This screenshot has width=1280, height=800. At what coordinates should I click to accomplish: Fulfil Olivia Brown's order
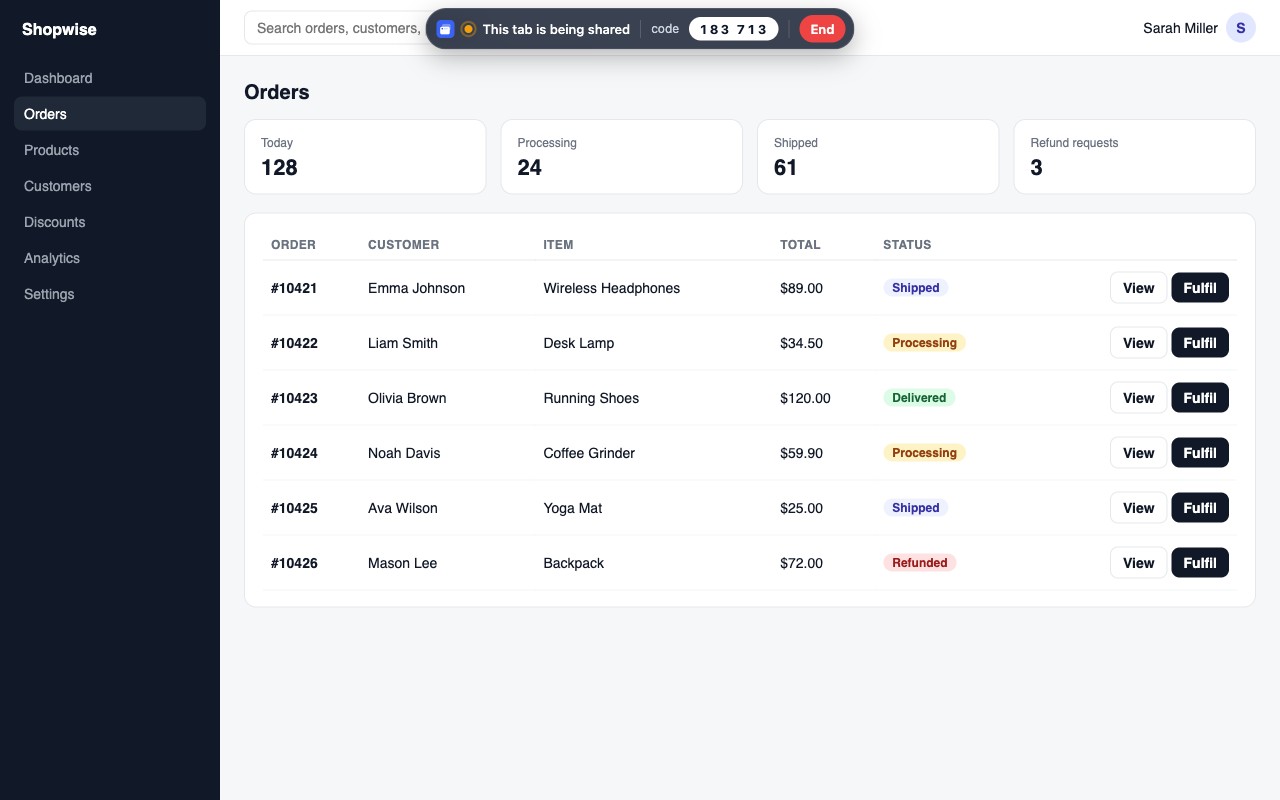[1200, 398]
